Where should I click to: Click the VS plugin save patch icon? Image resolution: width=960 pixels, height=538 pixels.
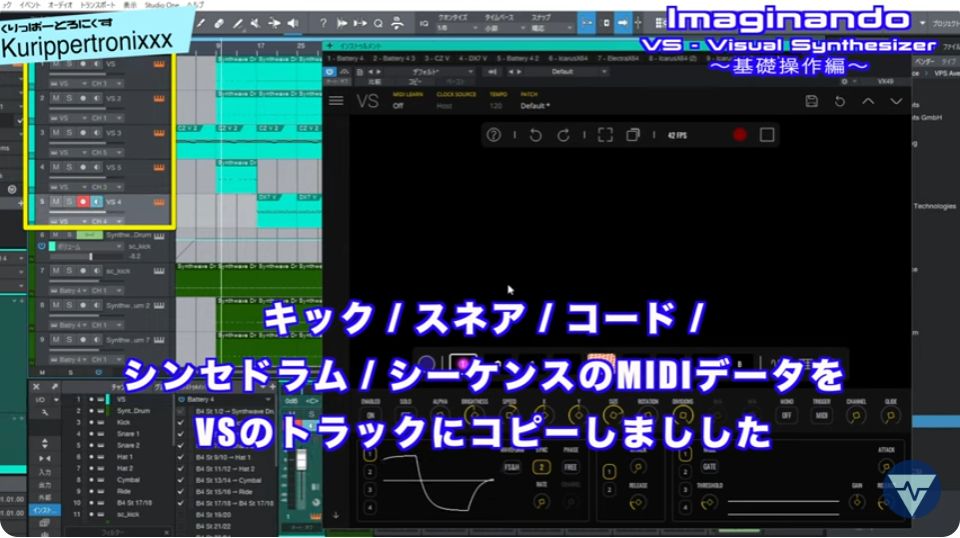[812, 101]
